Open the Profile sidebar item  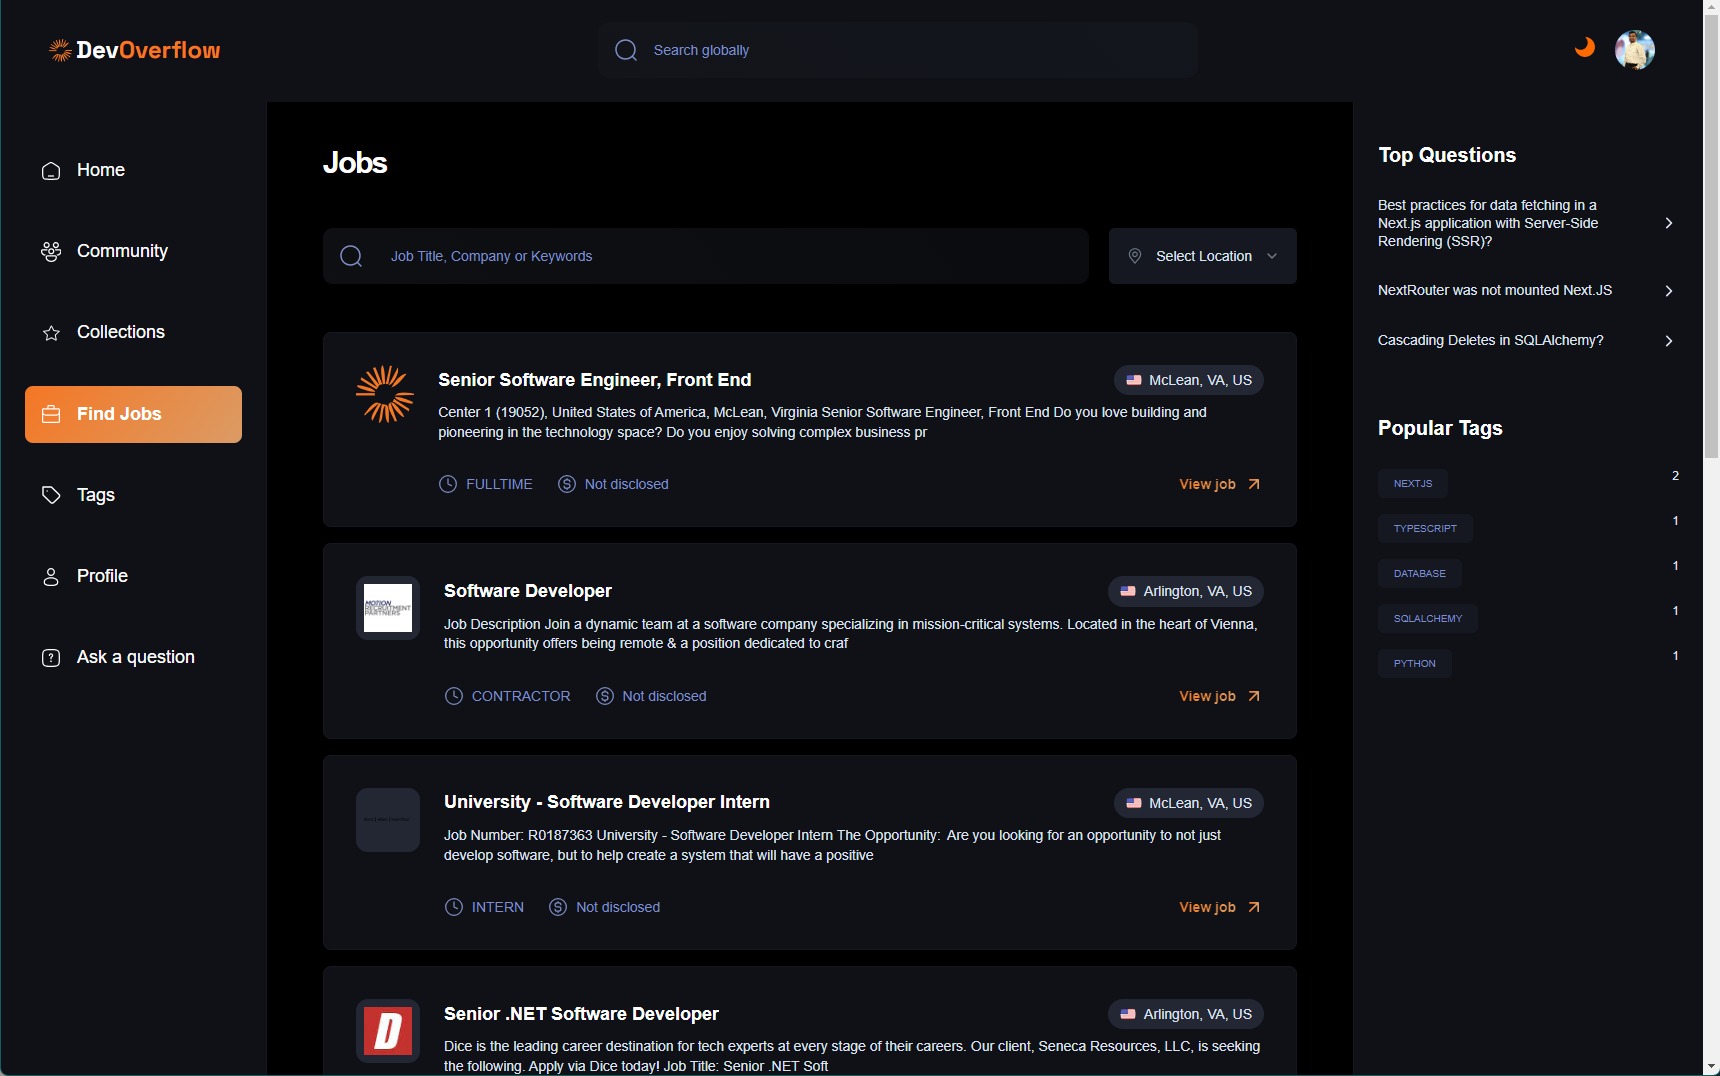[133, 576]
